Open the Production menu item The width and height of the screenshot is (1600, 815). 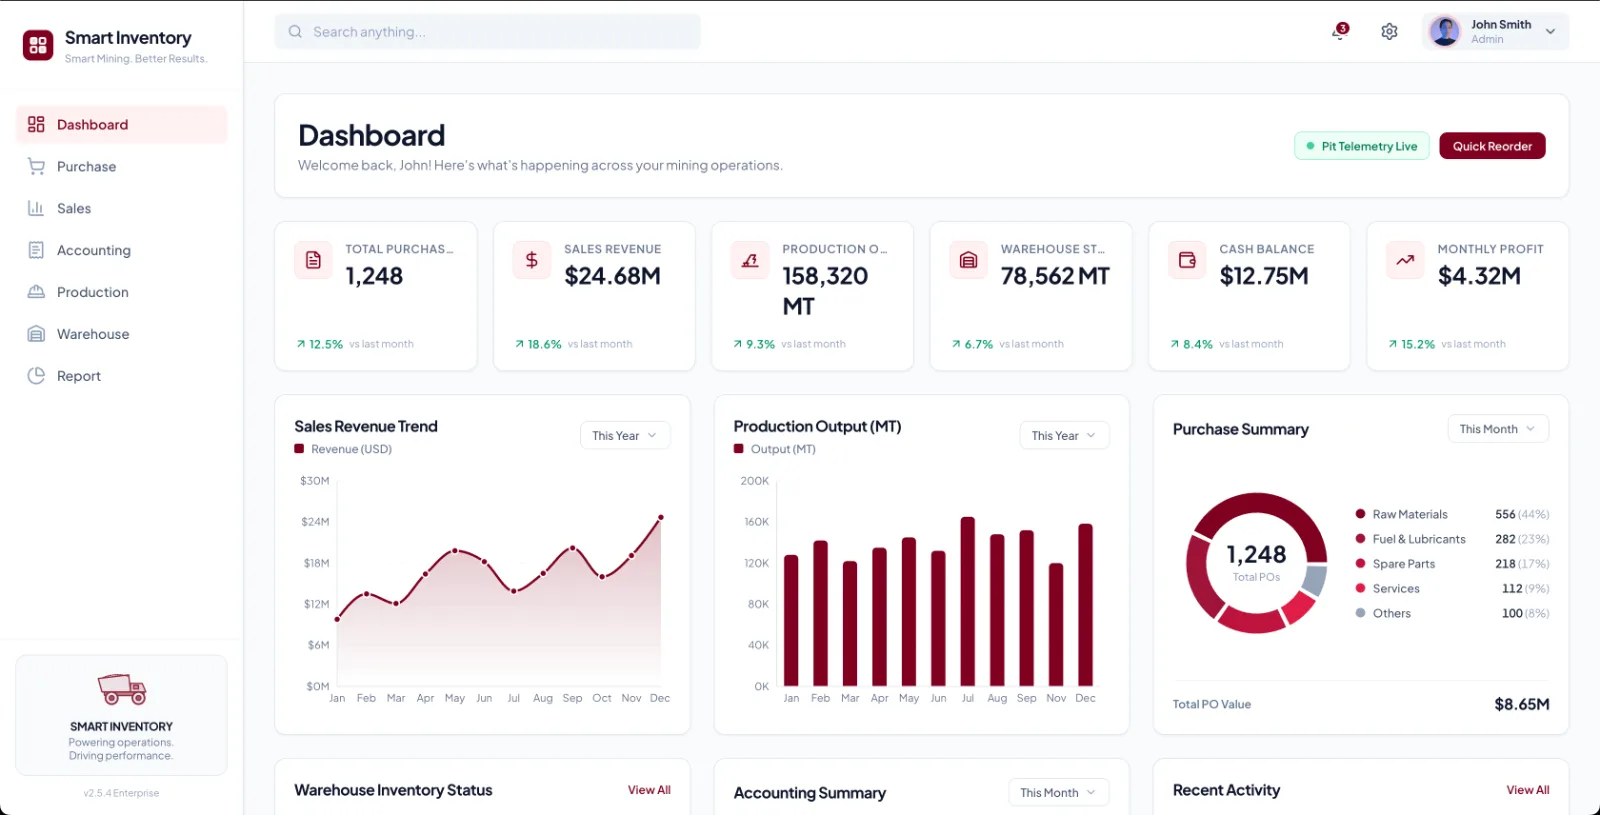(x=122, y=292)
